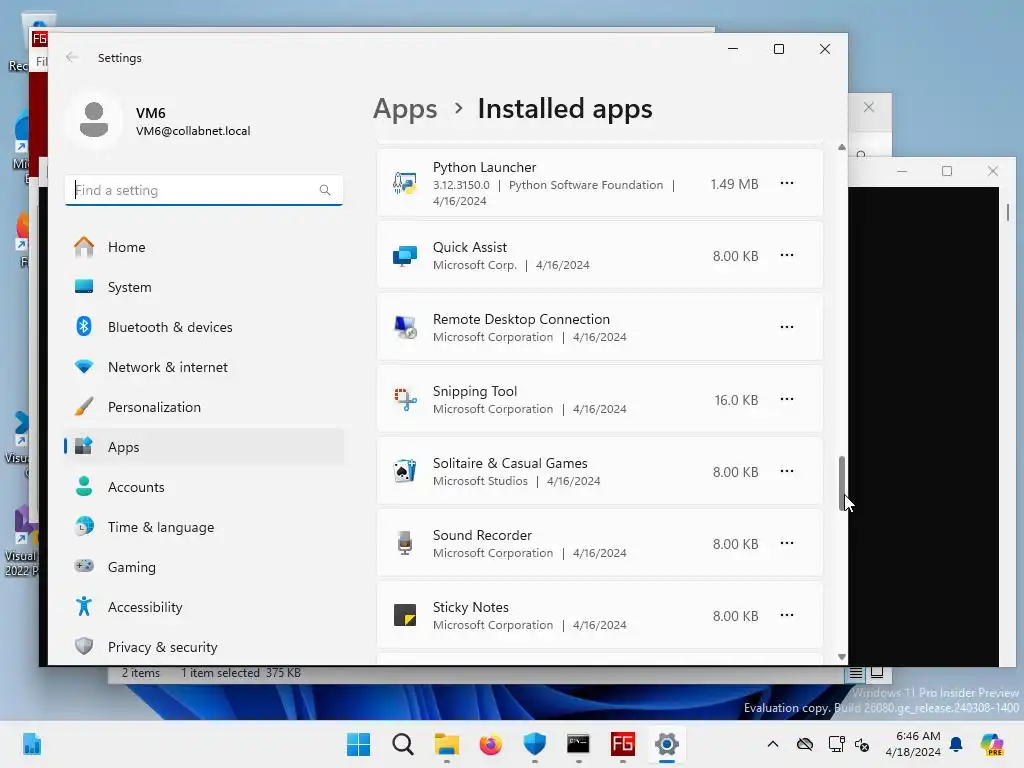The height and width of the screenshot is (768, 1024).
Task: Open the taskbar clock and date
Action: pos(913,744)
